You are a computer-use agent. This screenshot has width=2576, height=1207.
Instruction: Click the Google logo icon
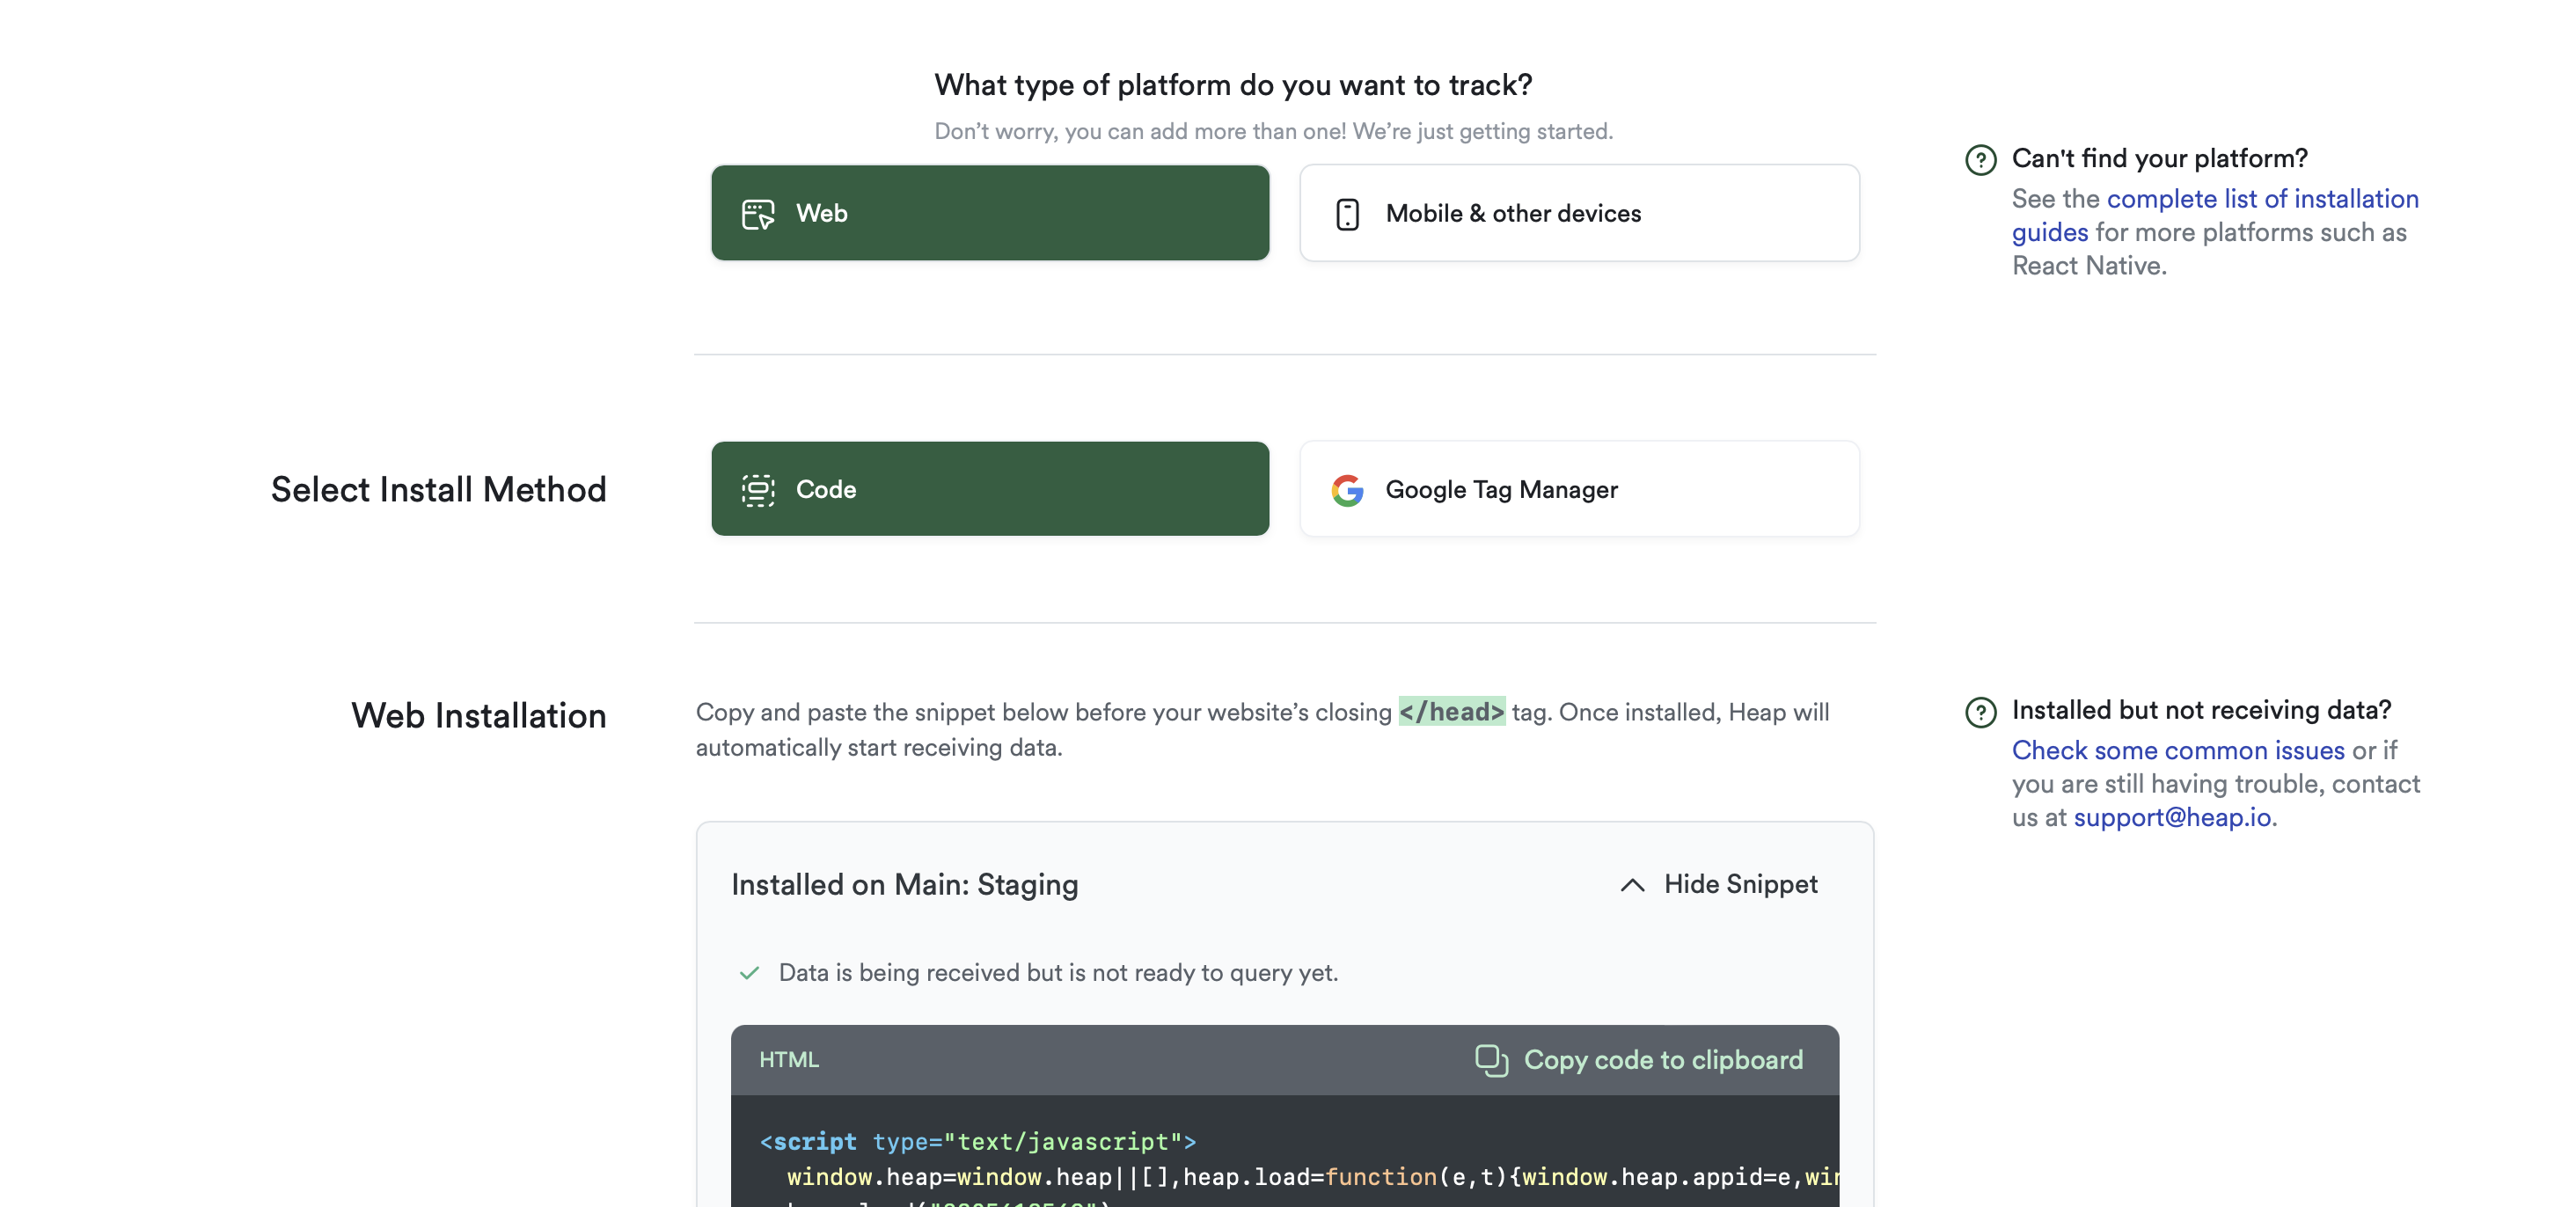1347,490
